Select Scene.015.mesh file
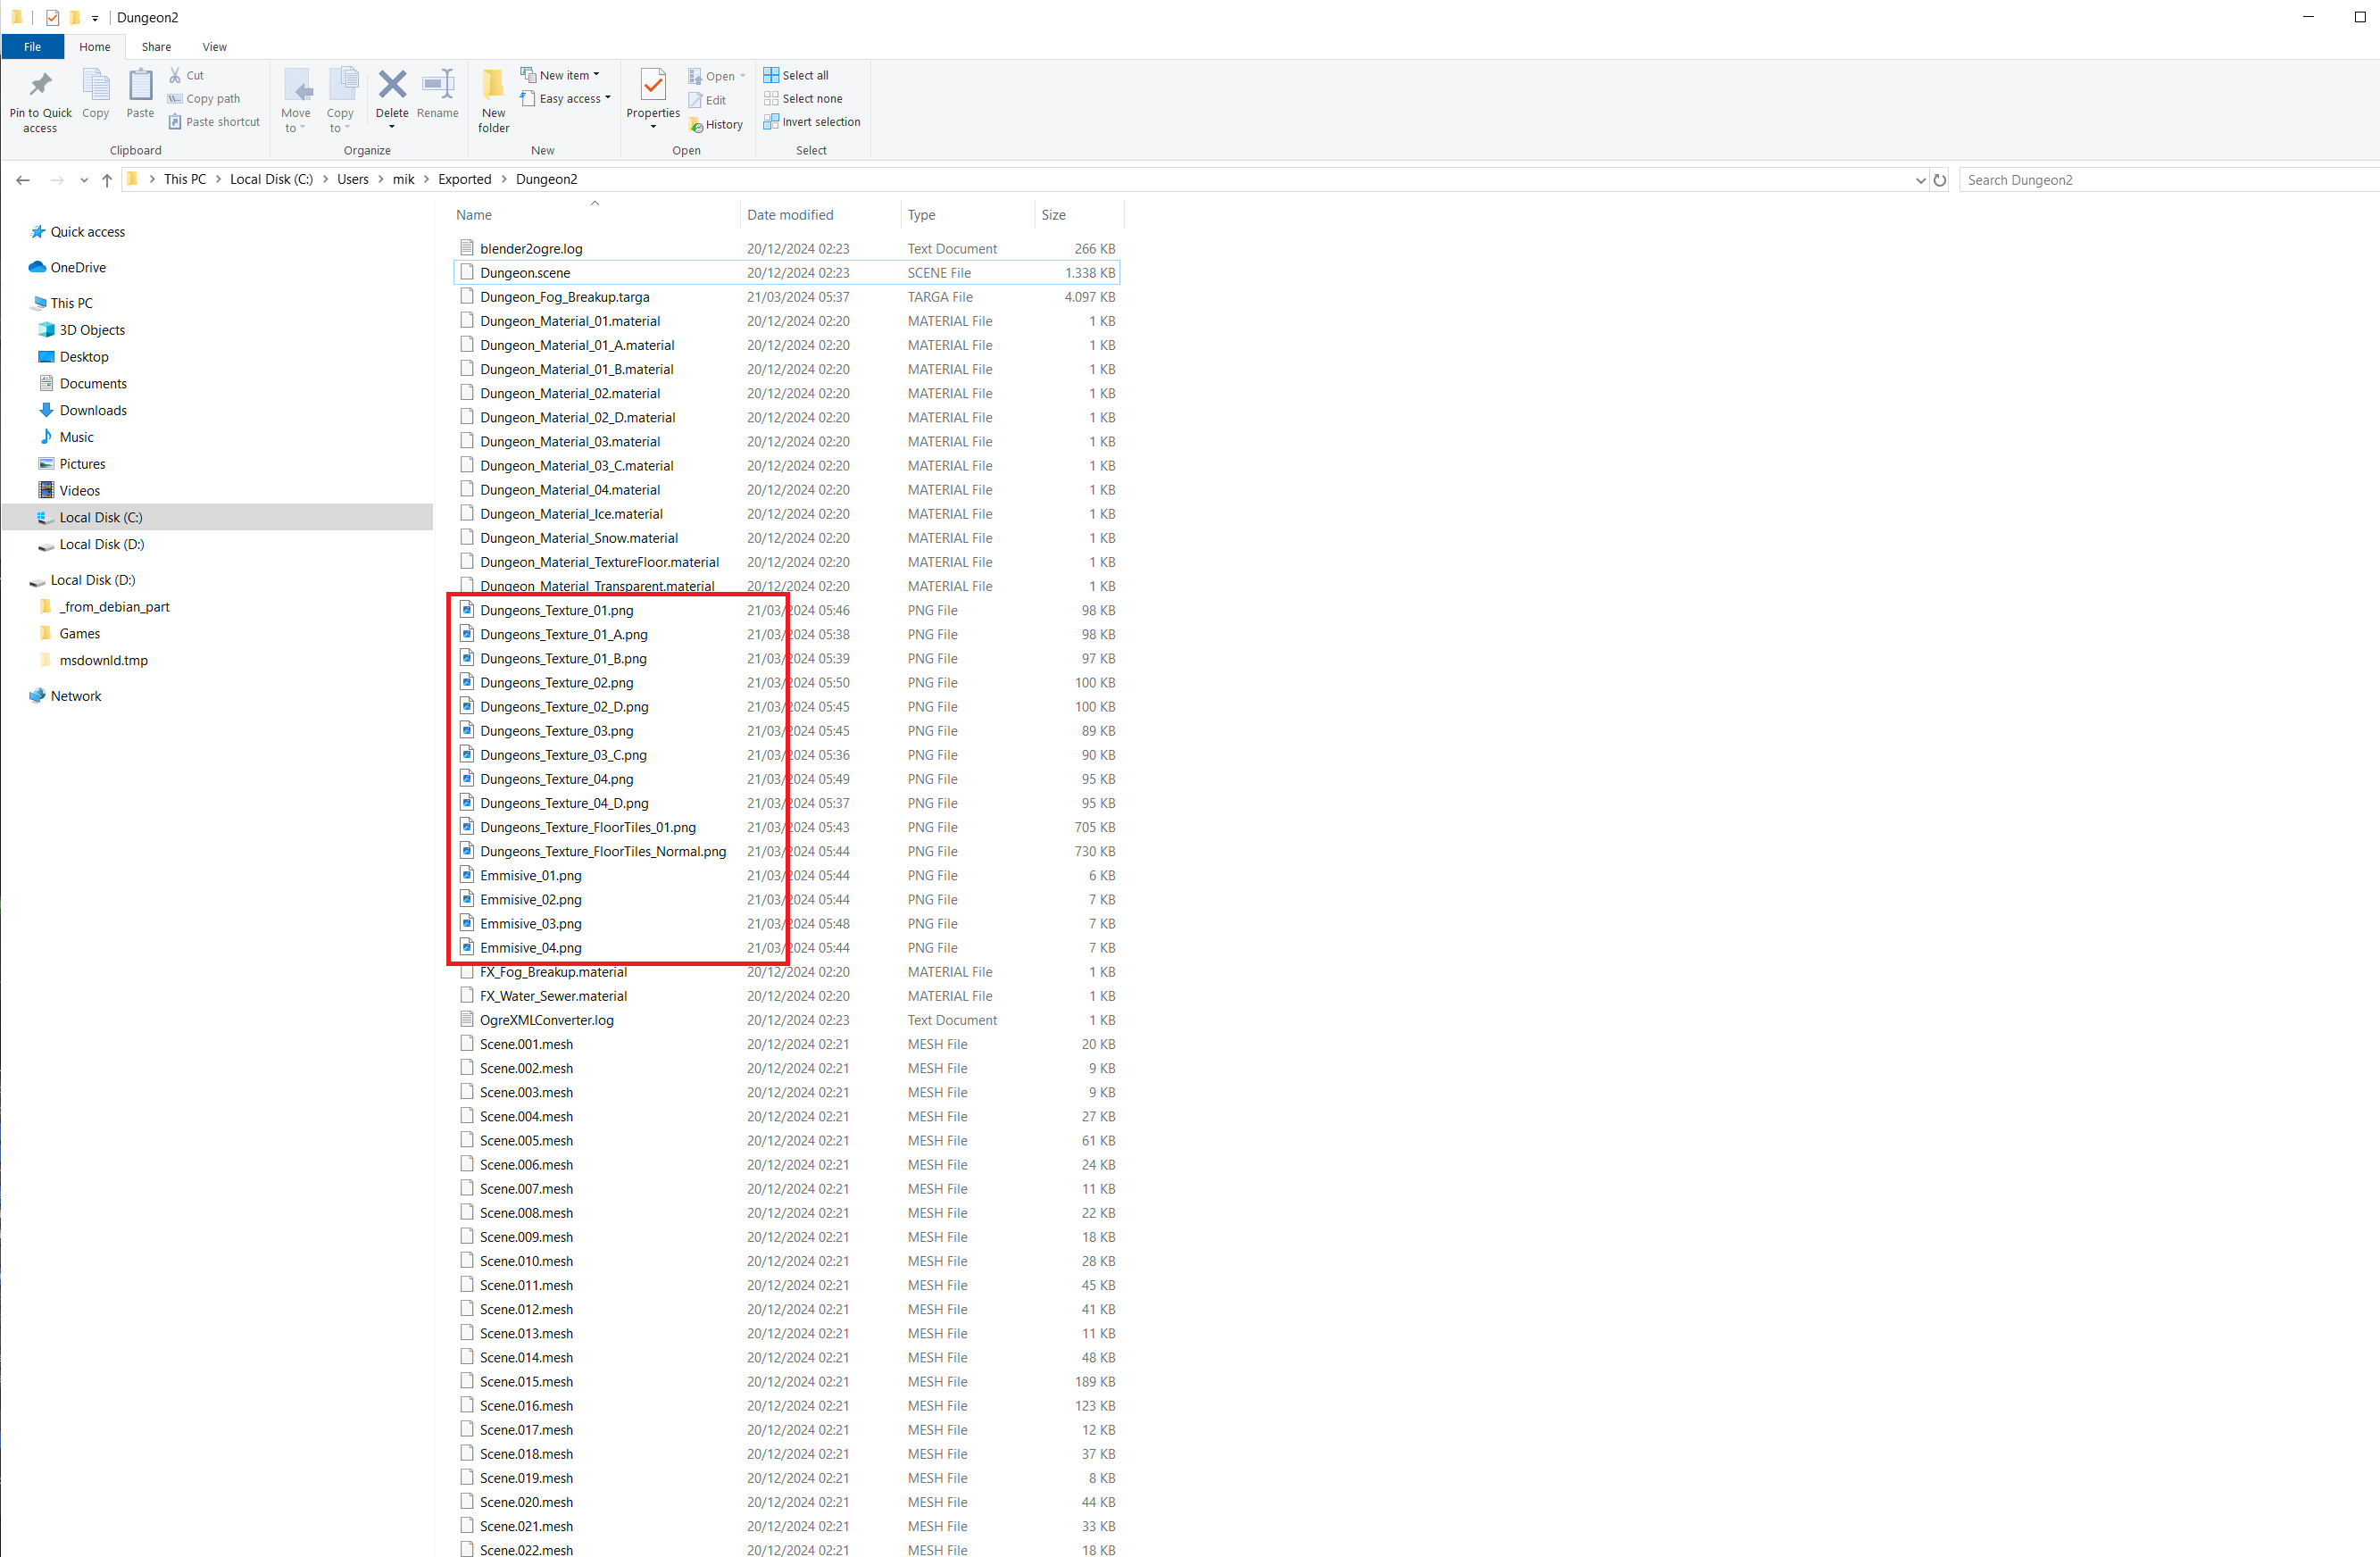This screenshot has height=1557, width=2380. click(787, 1382)
